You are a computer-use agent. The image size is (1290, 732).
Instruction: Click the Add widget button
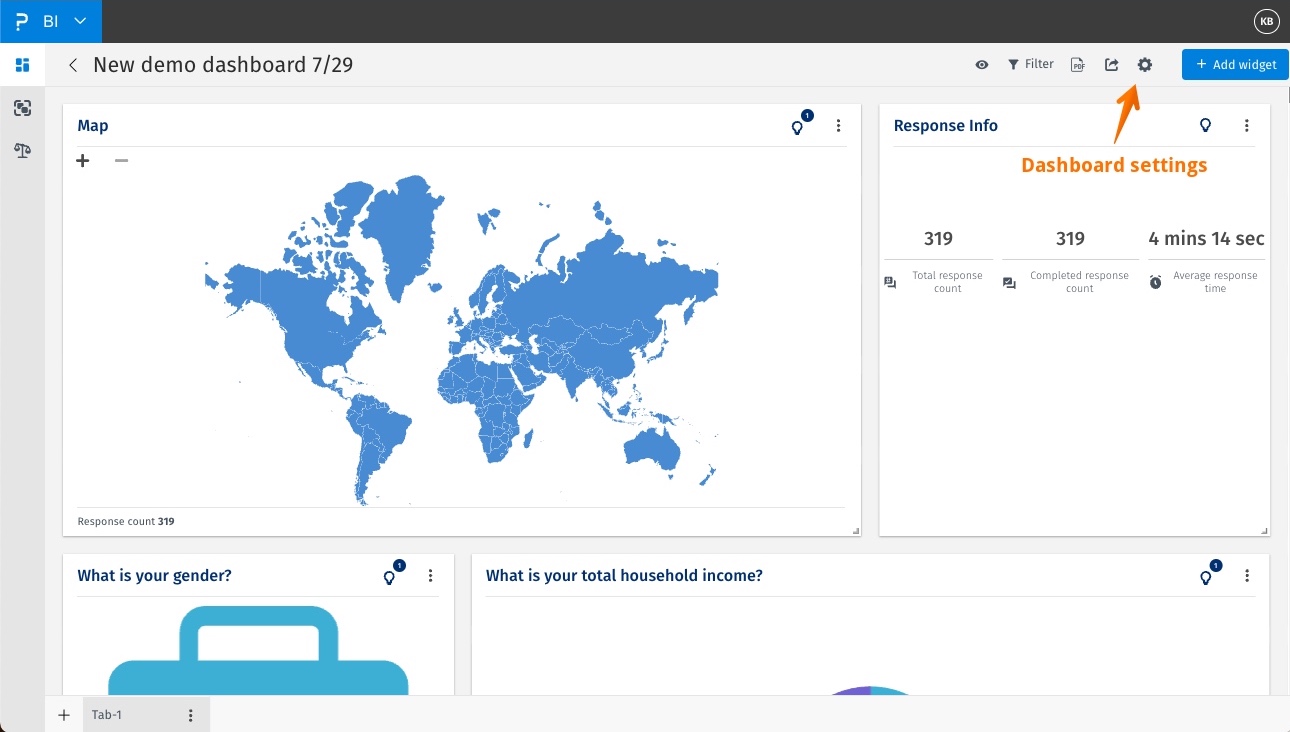(1235, 64)
